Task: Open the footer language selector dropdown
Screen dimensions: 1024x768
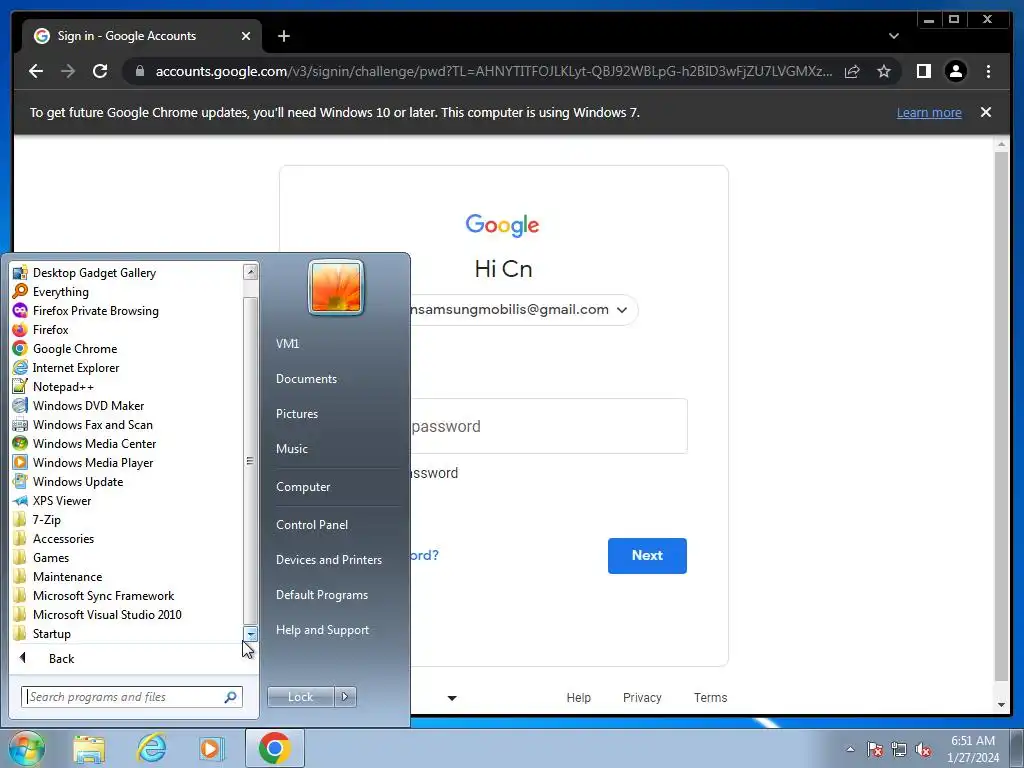Action: click(452, 697)
